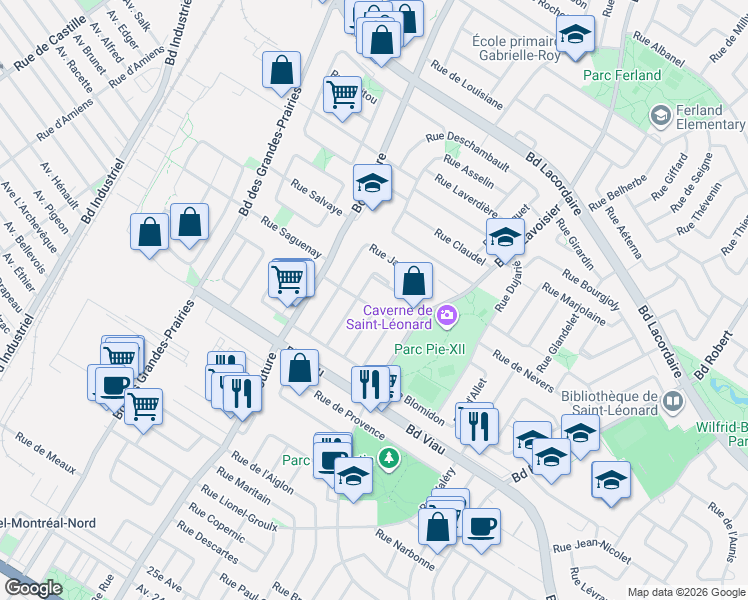Click the Map data ©2026 Google attribution
This screenshot has width=748, height=600.
[x=686, y=593]
